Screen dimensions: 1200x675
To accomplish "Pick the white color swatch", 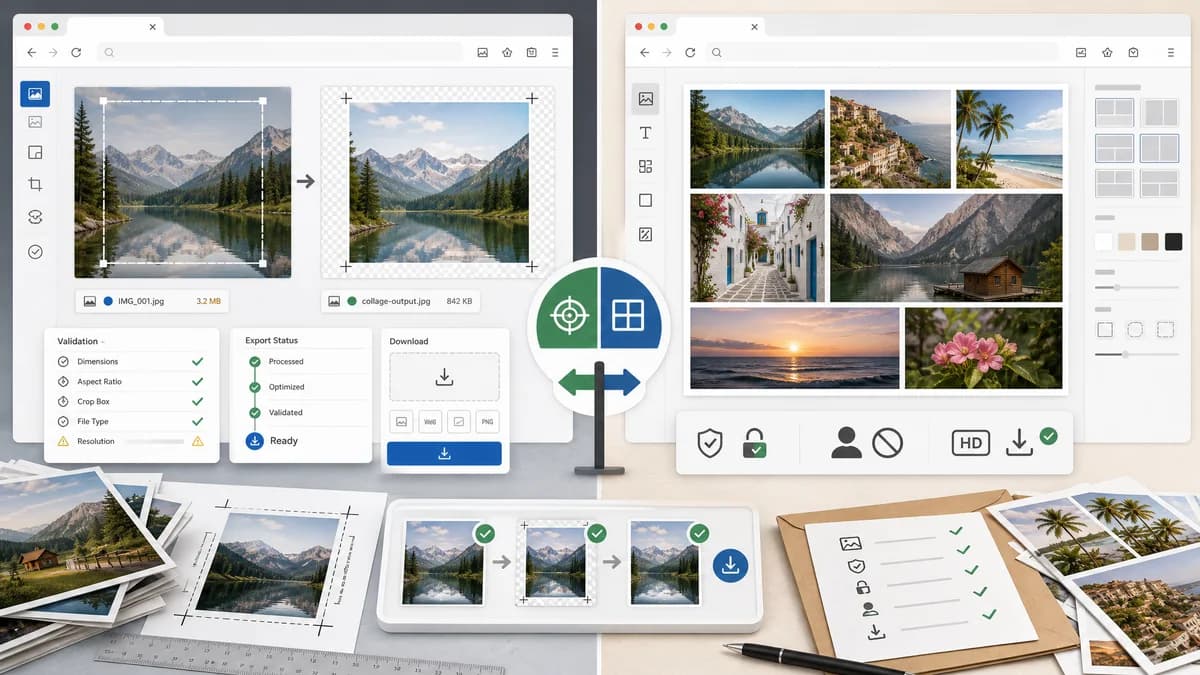I will [x=1104, y=241].
